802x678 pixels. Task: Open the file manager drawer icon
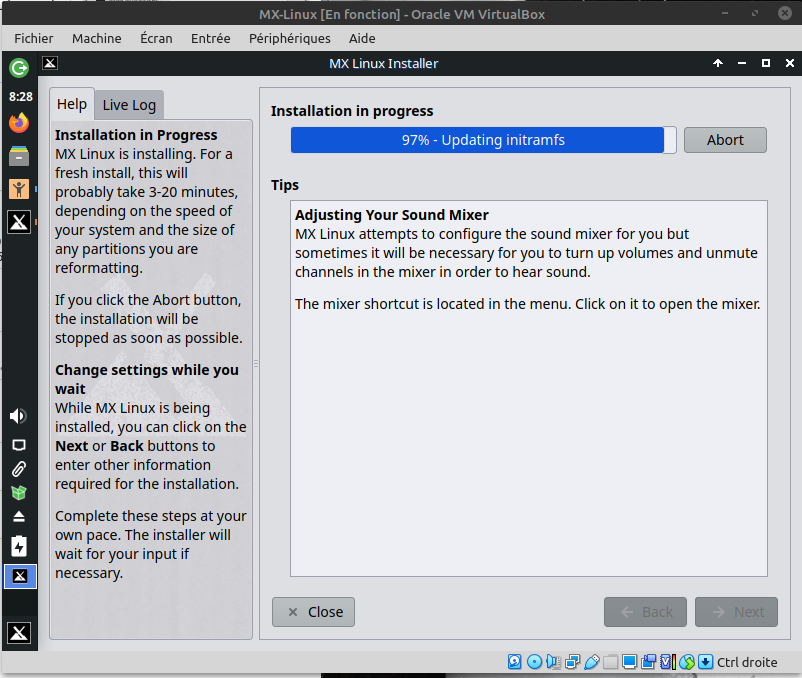tap(19, 156)
